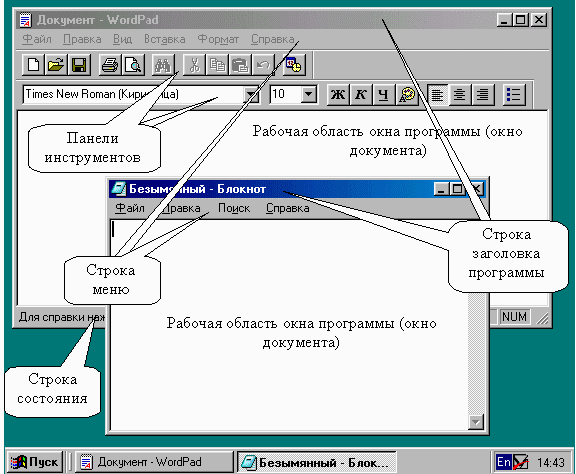Click the mail envelope tray icon
This screenshot has width=576, height=474.
[x=521, y=462]
